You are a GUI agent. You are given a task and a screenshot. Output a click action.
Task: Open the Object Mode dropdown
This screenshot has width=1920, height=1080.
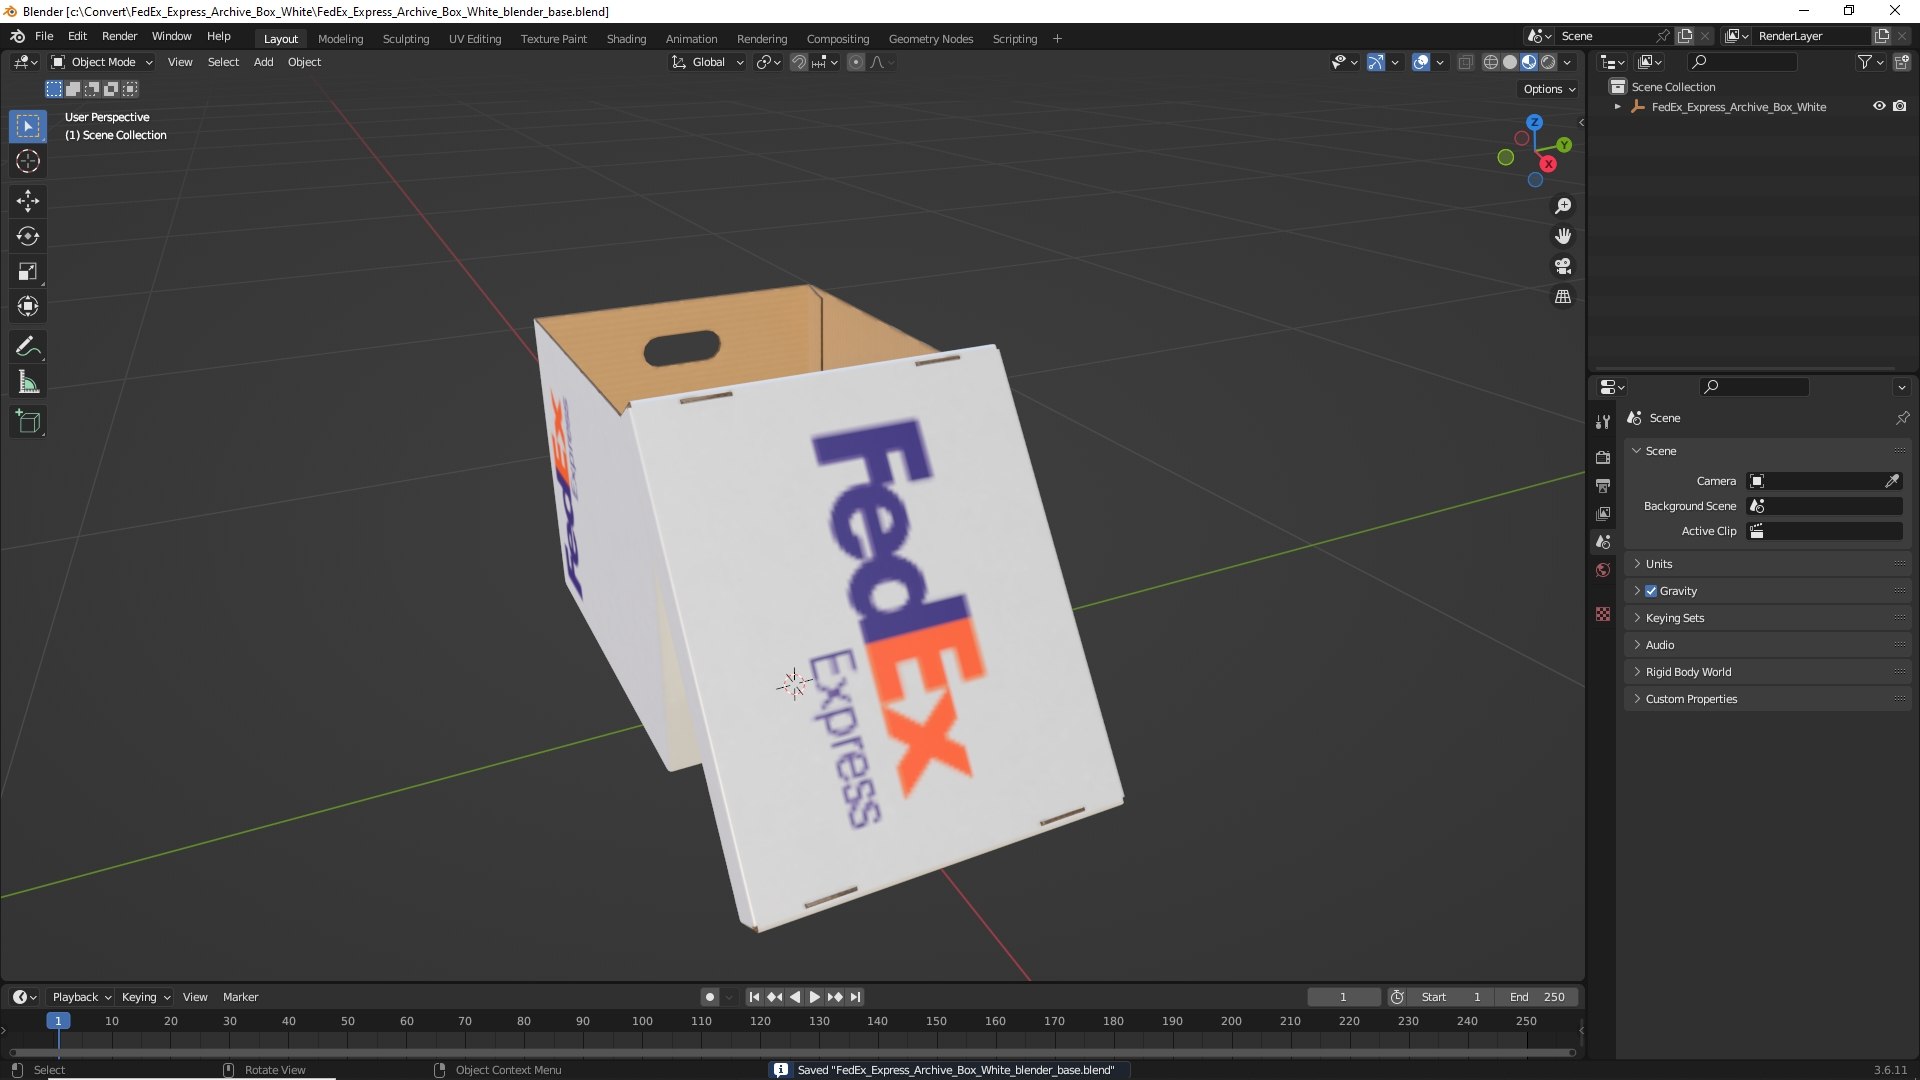point(102,62)
